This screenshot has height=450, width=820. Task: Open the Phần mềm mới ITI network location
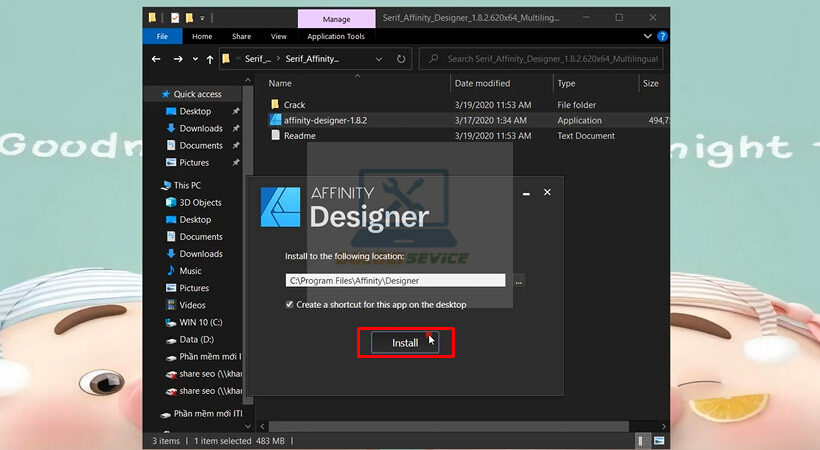pos(208,414)
